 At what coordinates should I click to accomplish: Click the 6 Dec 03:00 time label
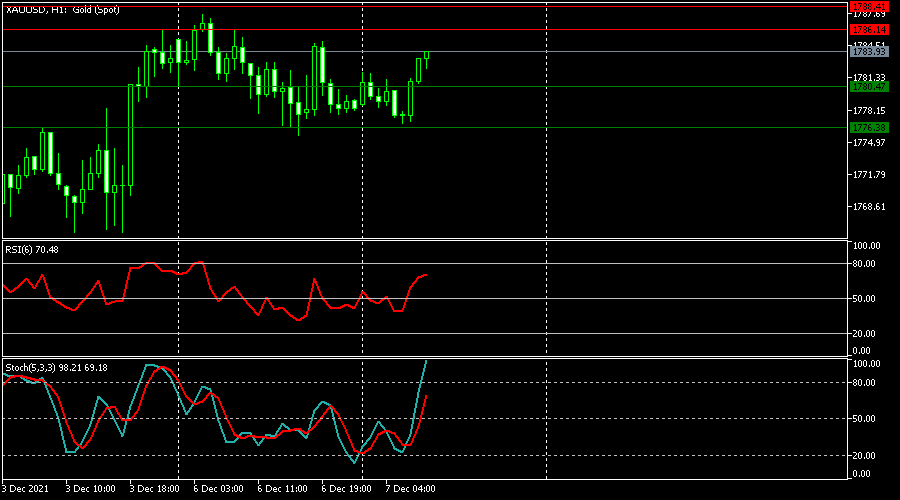click(x=218, y=489)
